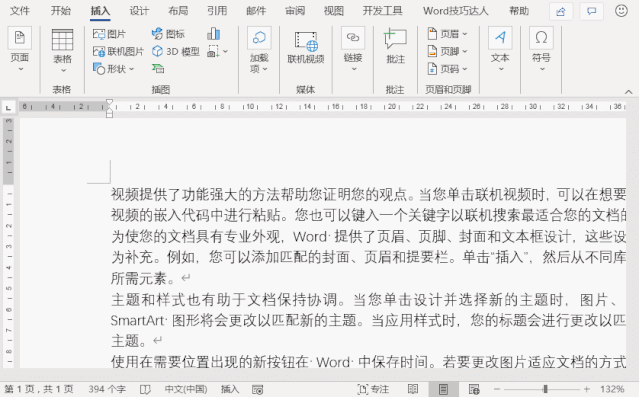Click in text line starting 使用在需要位置
639x397 pixels.
click(368, 361)
